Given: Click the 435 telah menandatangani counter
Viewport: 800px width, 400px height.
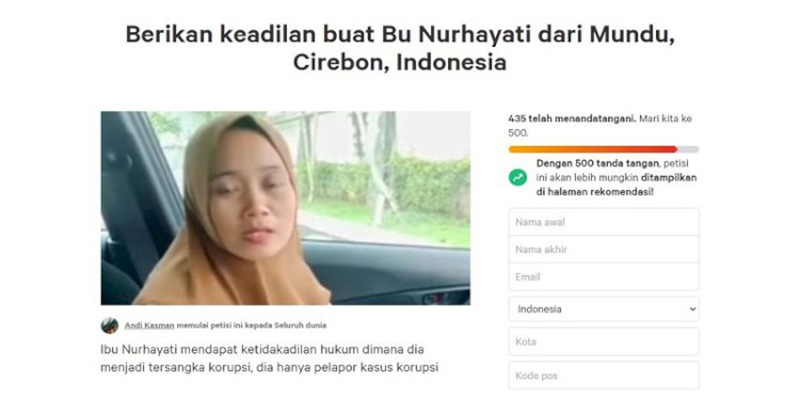Looking at the screenshot, I should [x=572, y=119].
